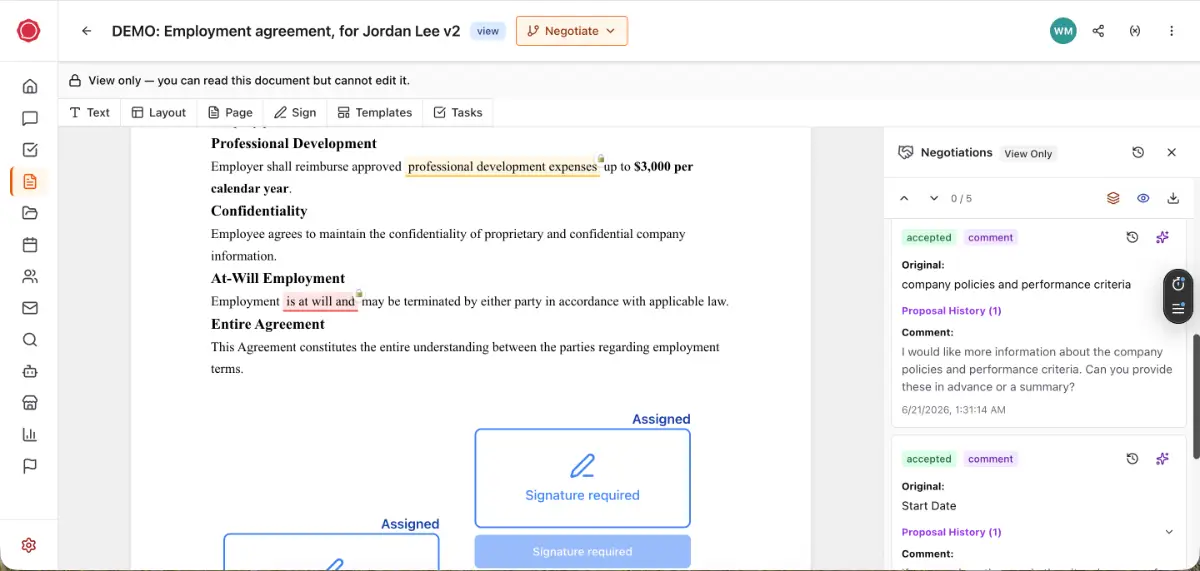
Task: Open negotiation history clock icon in panel header
Action: (x=1138, y=152)
